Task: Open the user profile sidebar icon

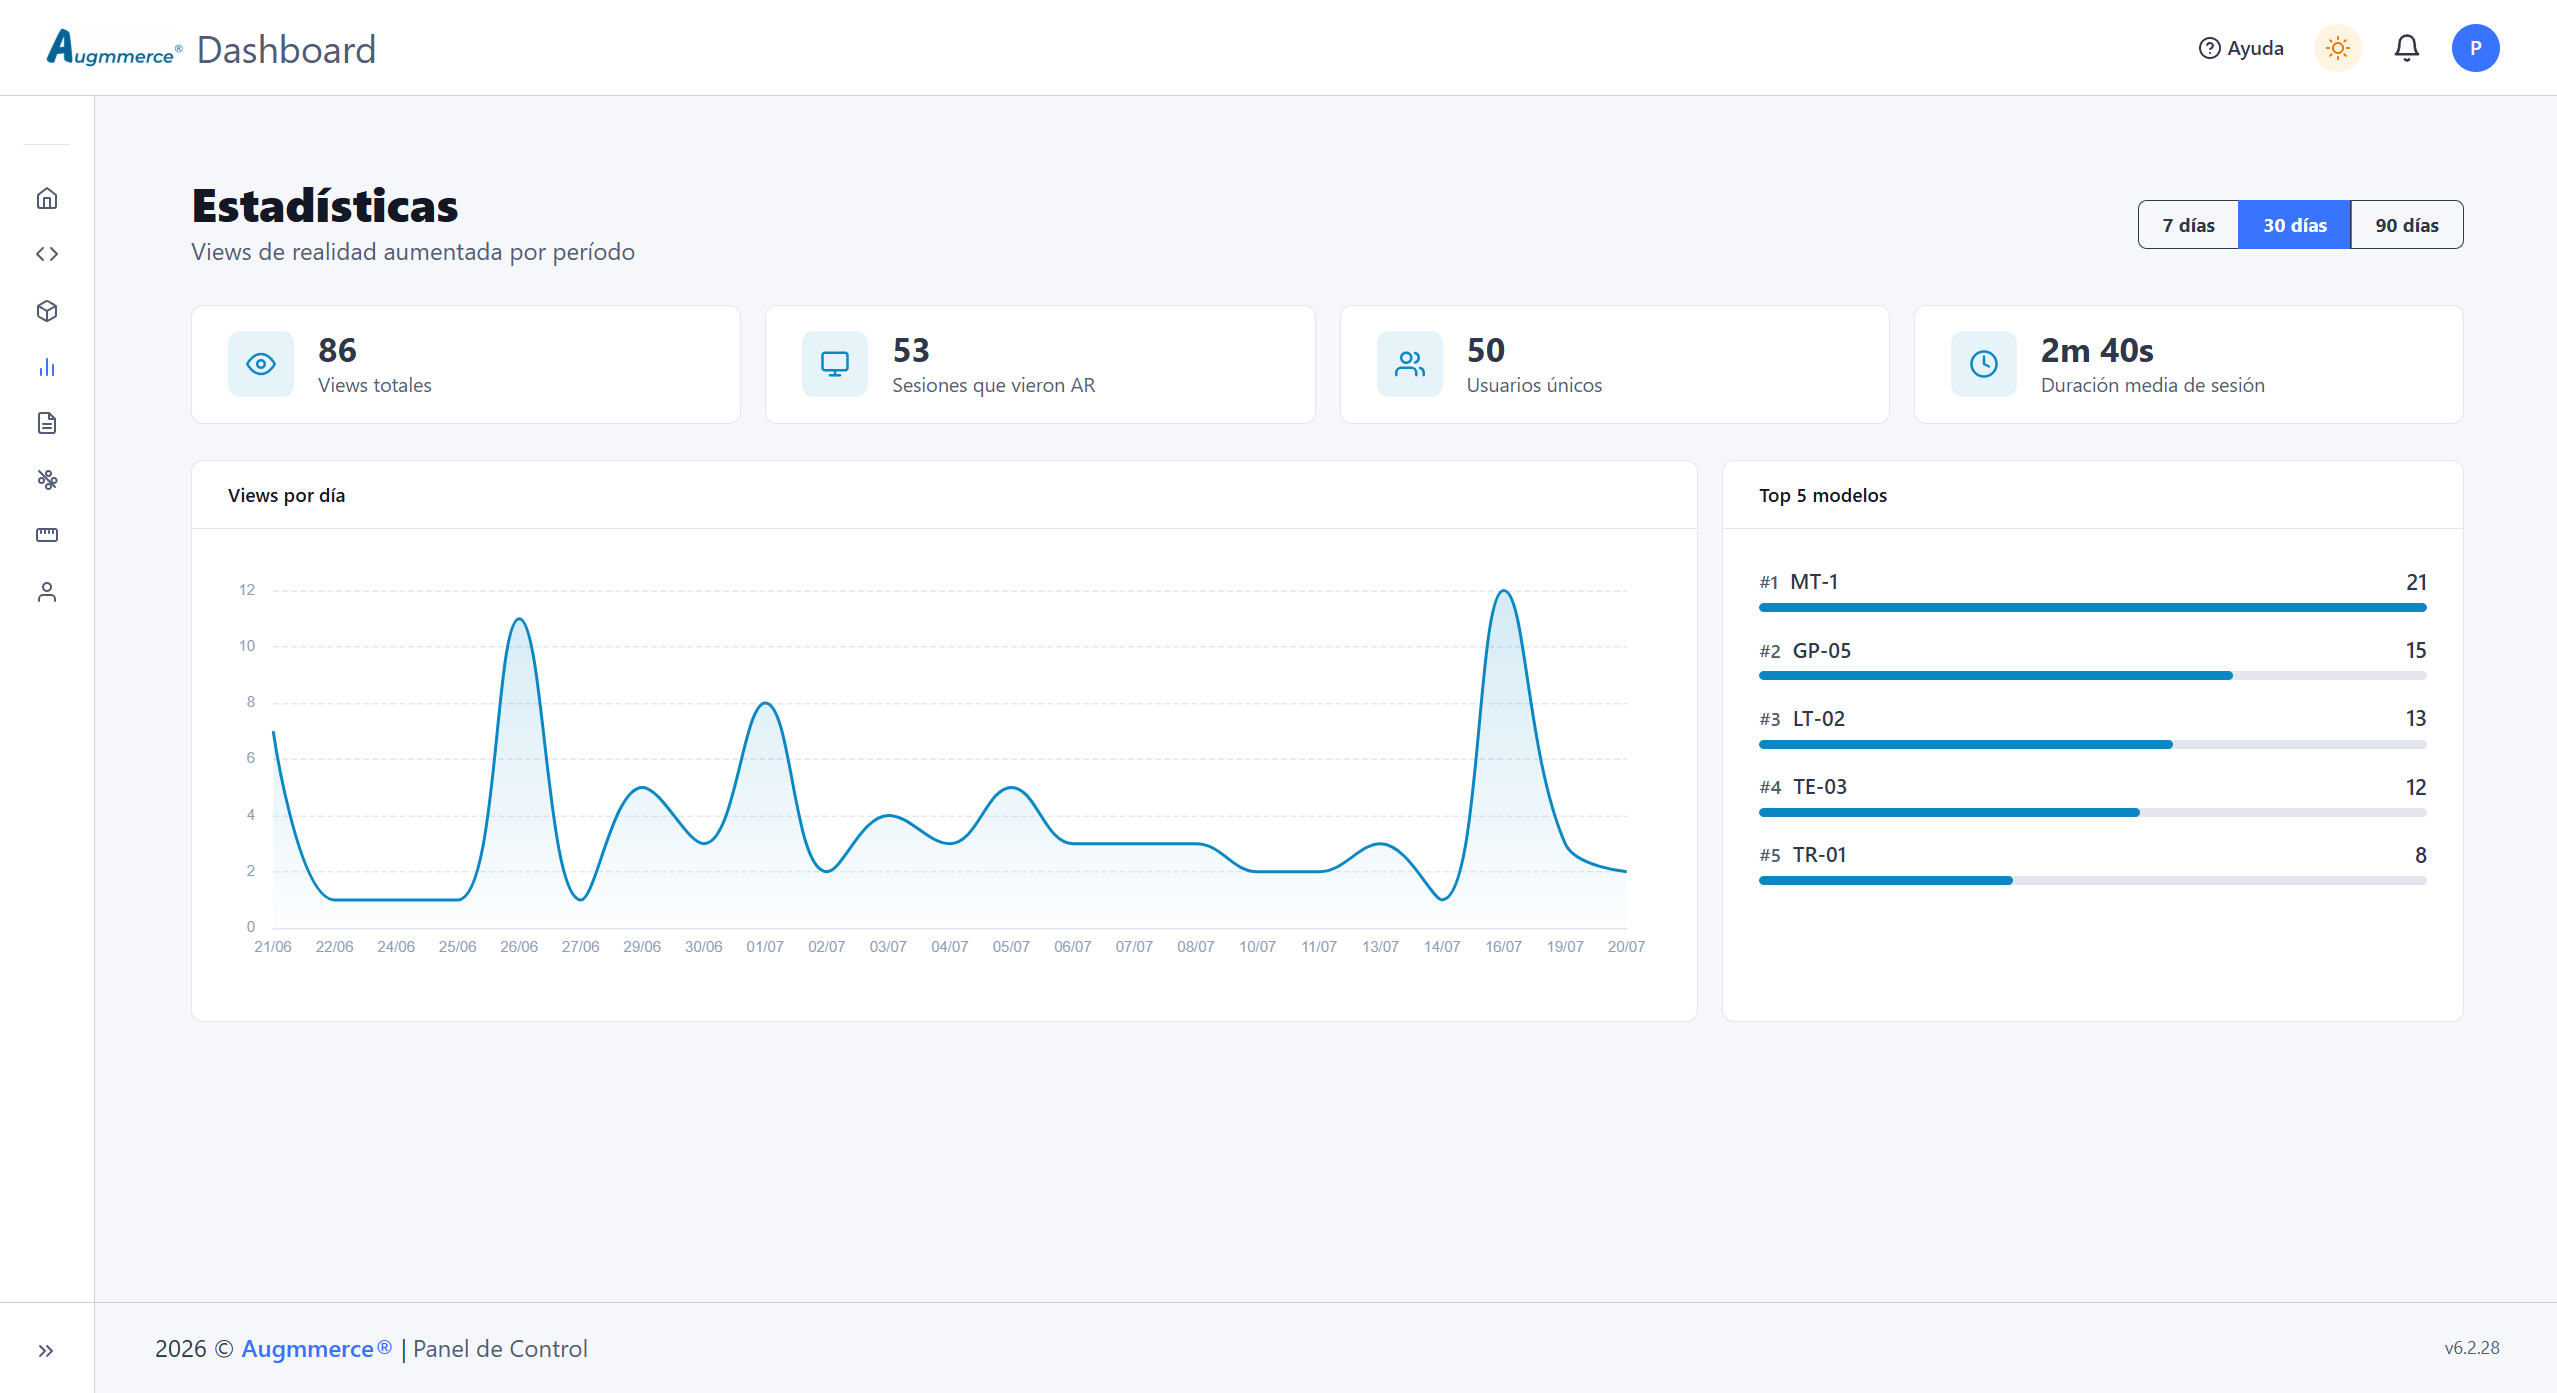Action: tap(47, 592)
